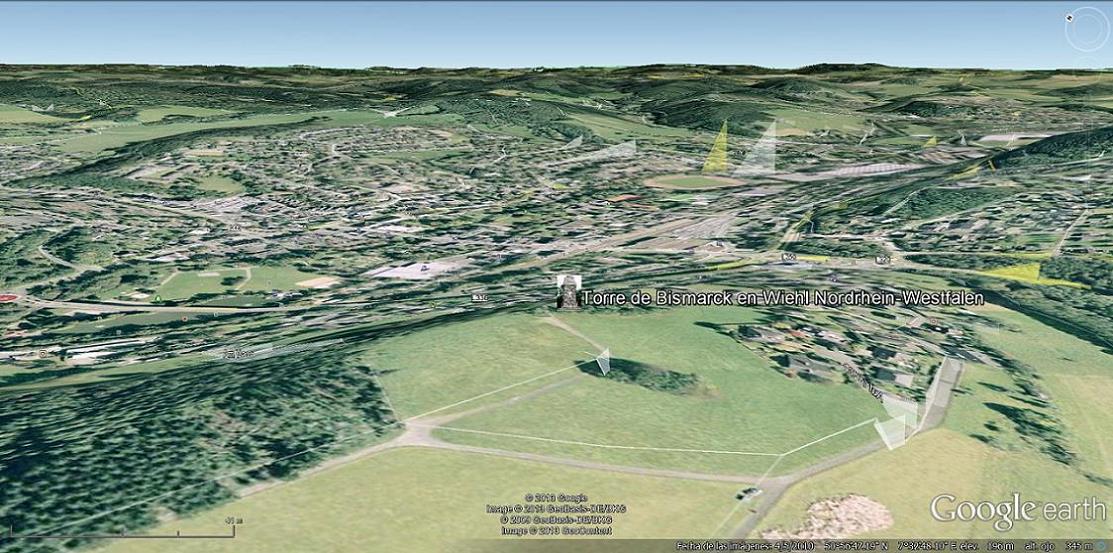This screenshot has width=1113, height=553.
Task: Click the © 2013 Google copyright text
Action: (557, 498)
